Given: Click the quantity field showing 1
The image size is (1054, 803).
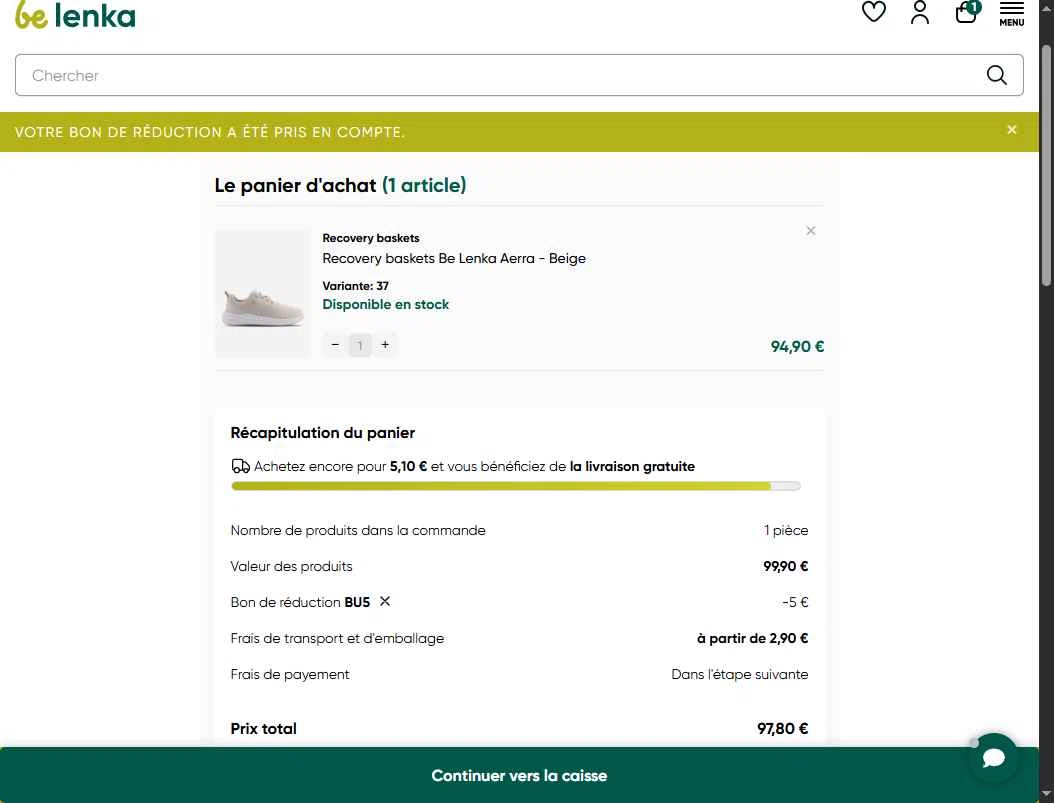Looking at the screenshot, I should tap(360, 345).
